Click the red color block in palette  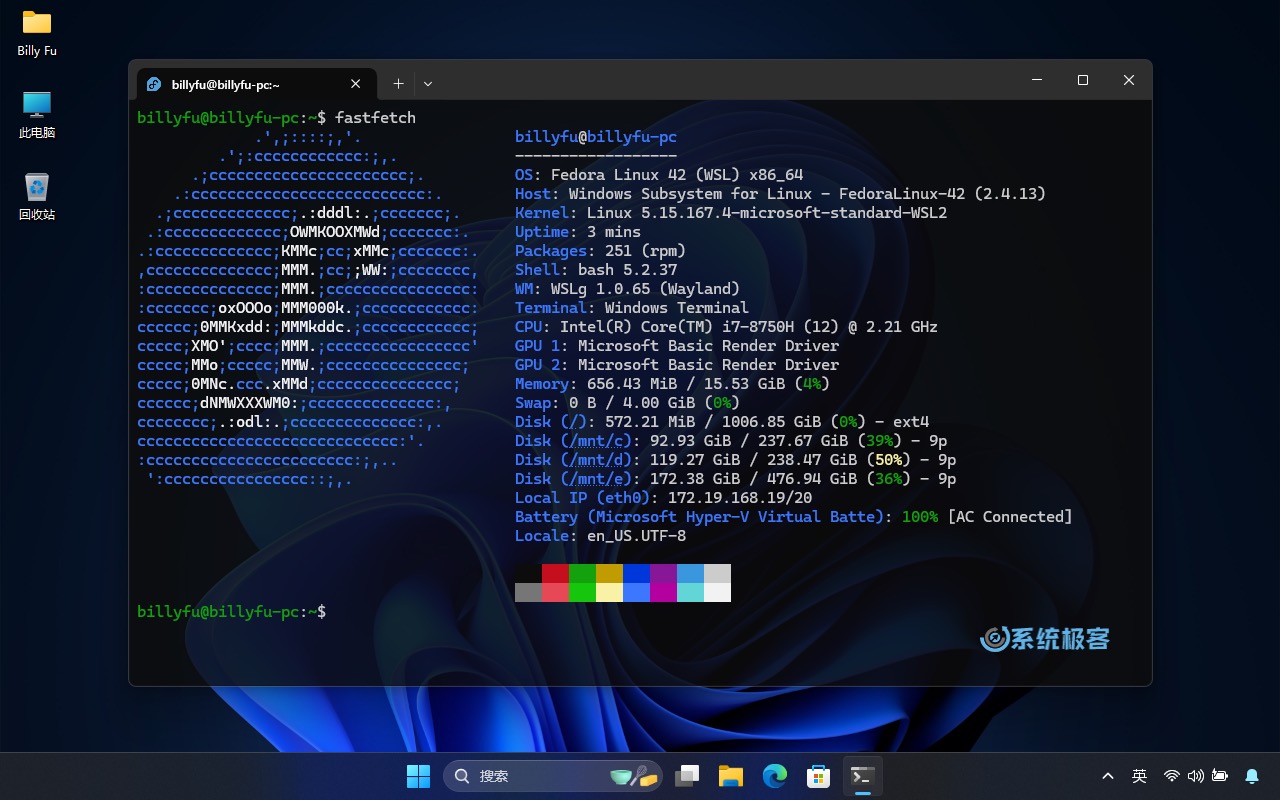(555, 573)
